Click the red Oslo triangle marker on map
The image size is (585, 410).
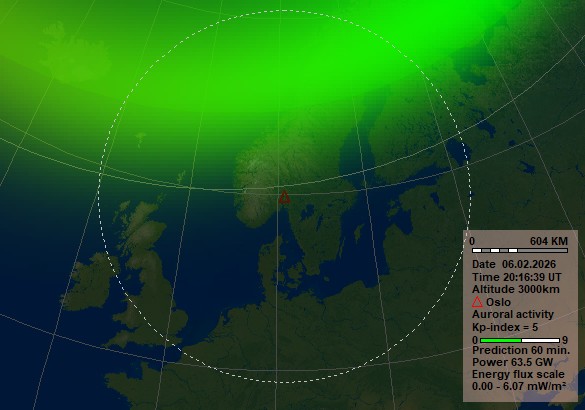284,197
